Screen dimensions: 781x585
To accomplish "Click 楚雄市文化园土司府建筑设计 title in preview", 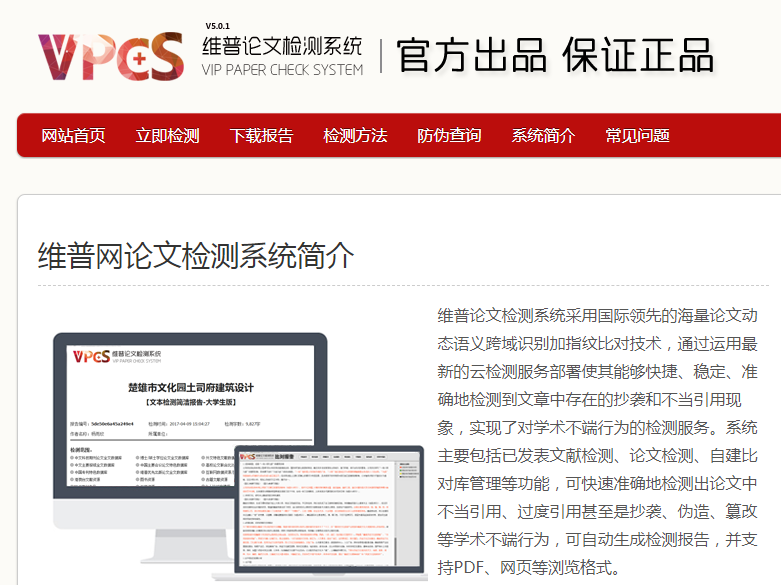I will [x=191, y=388].
